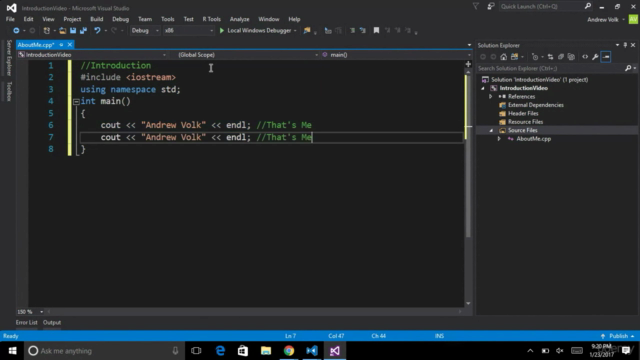Collapse the Source Files tree node
The image size is (640, 360).
point(491,131)
